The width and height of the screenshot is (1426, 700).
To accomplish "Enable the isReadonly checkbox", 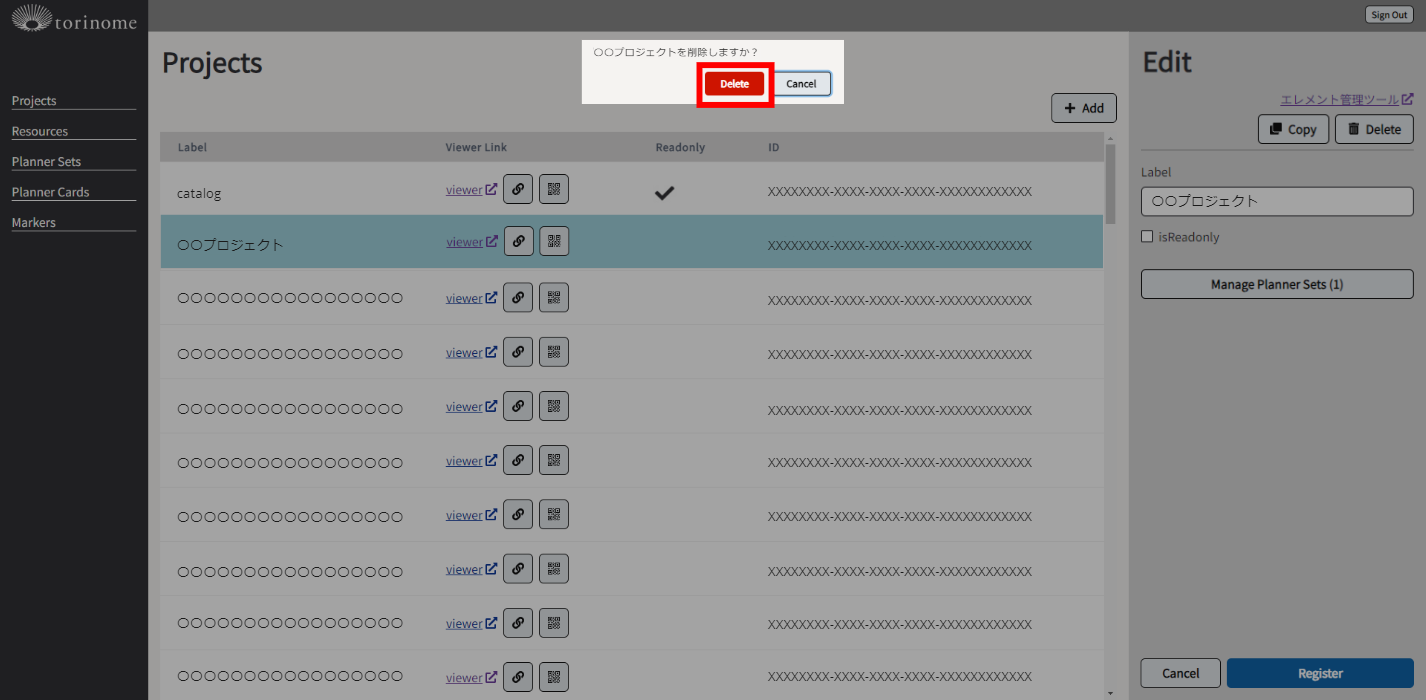I will point(1147,237).
